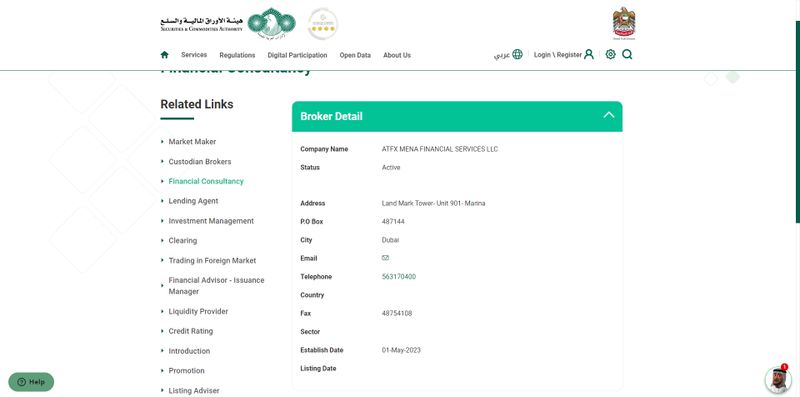The width and height of the screenshot is (800, 397).
Task: Open the Promotion link
Action: pos(187,370)
